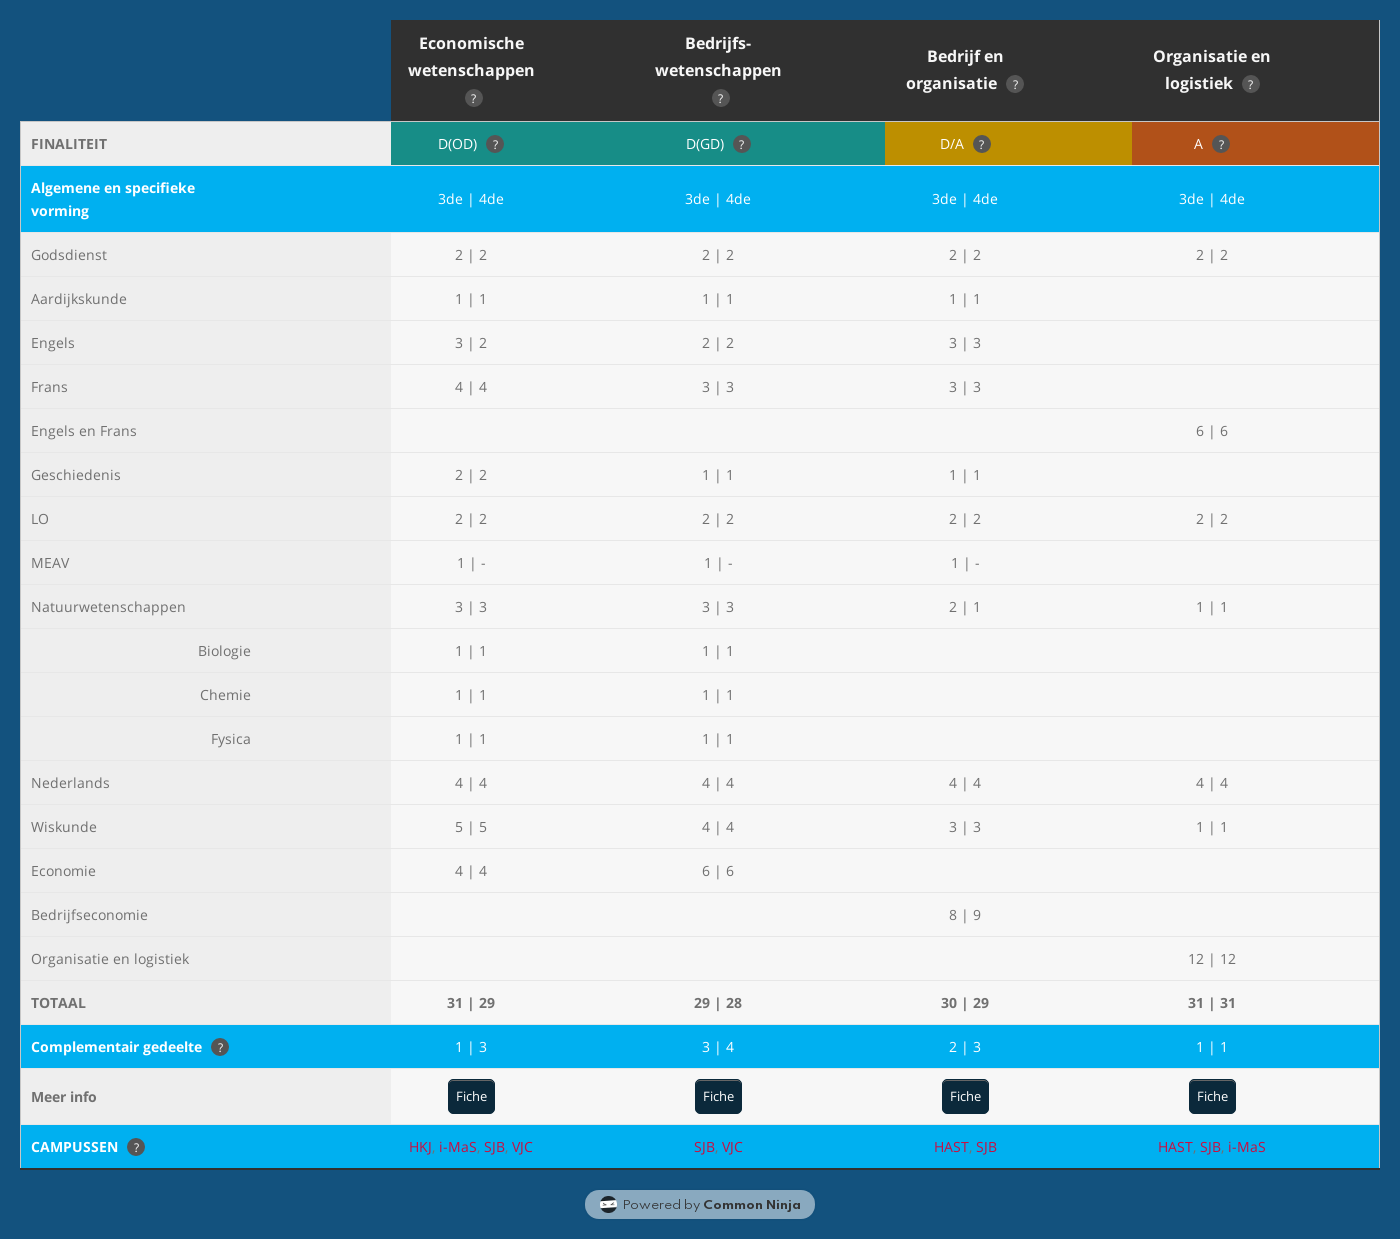Open Fiche for Bedrijf en organisatie

pyautogui.click(x=965, y=1096)
